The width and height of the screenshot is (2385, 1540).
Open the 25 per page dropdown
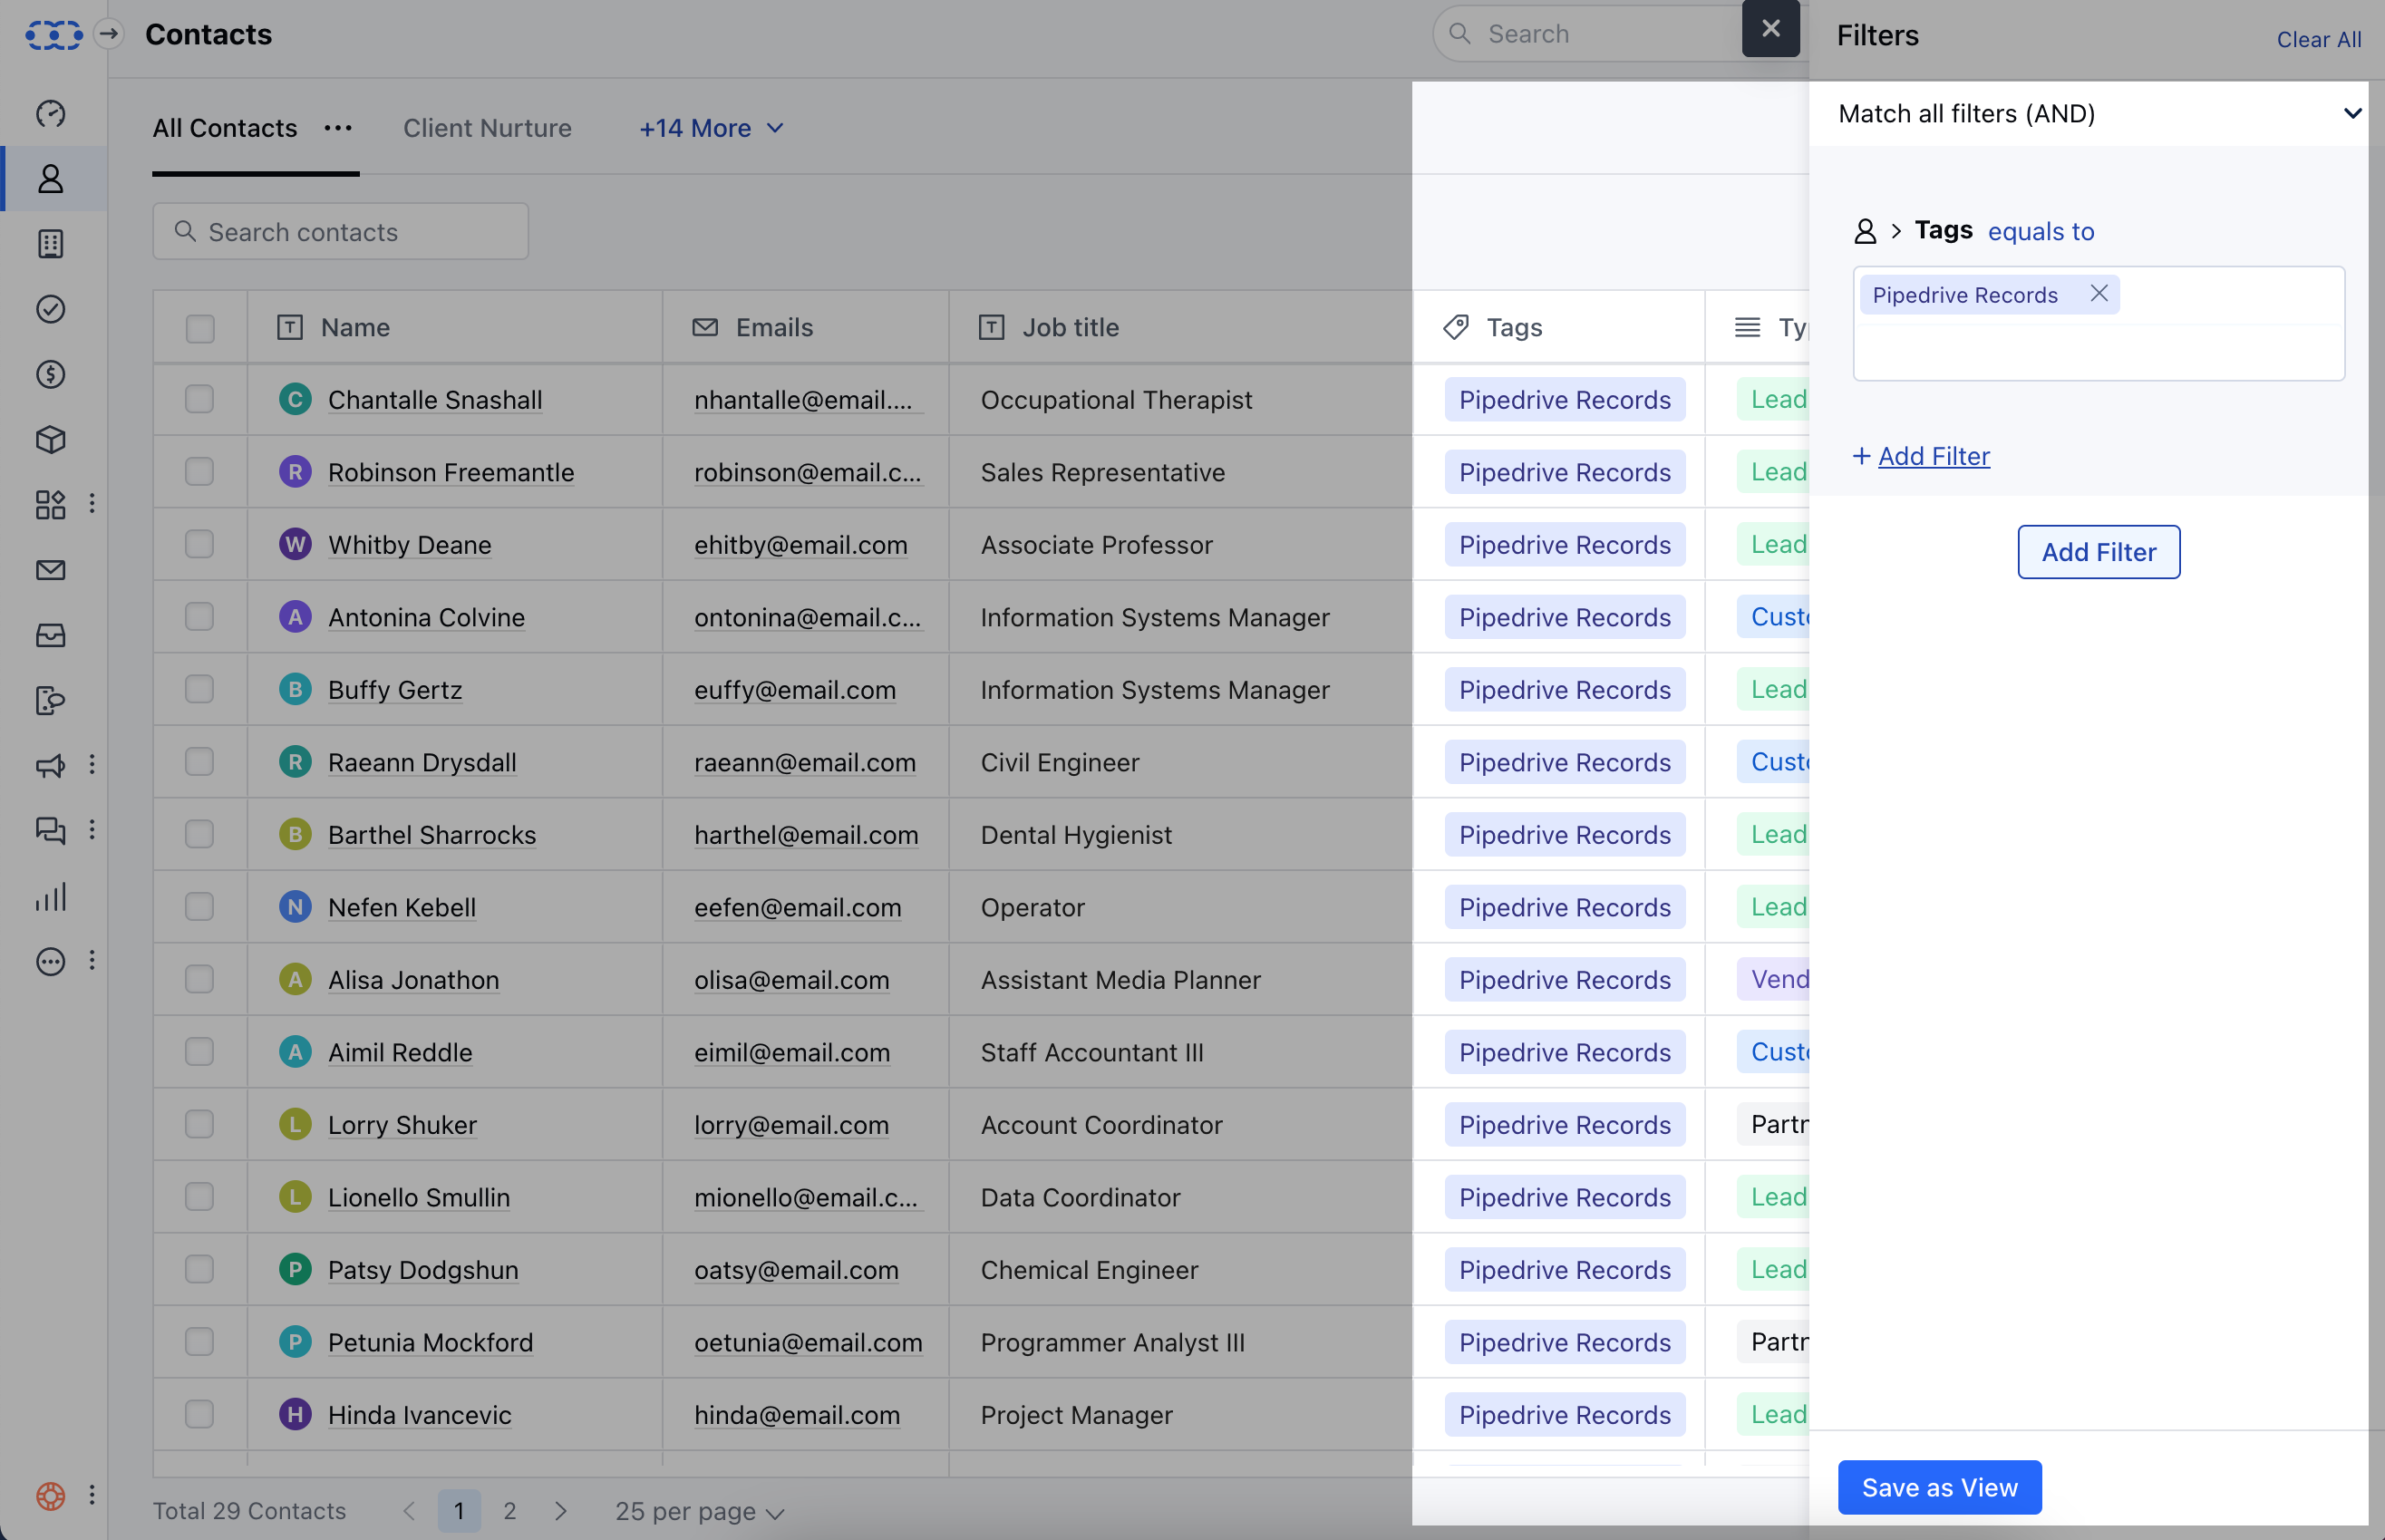pos(699,1511)
